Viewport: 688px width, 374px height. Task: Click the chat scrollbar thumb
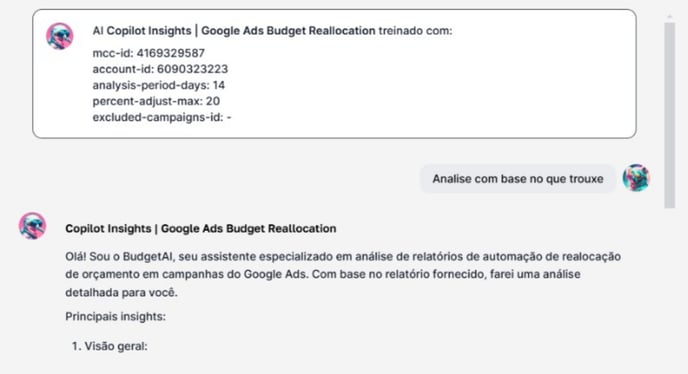tap(670, 115)
